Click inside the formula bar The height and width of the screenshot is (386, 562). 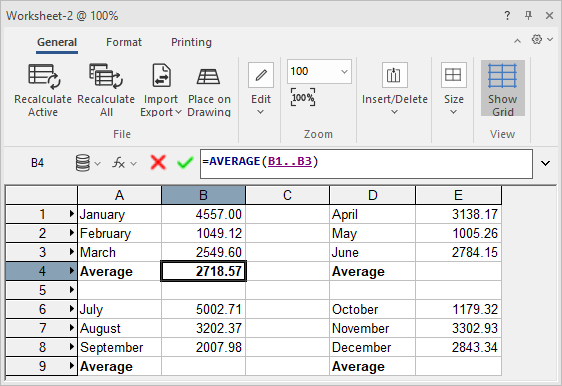pos(366,164)
